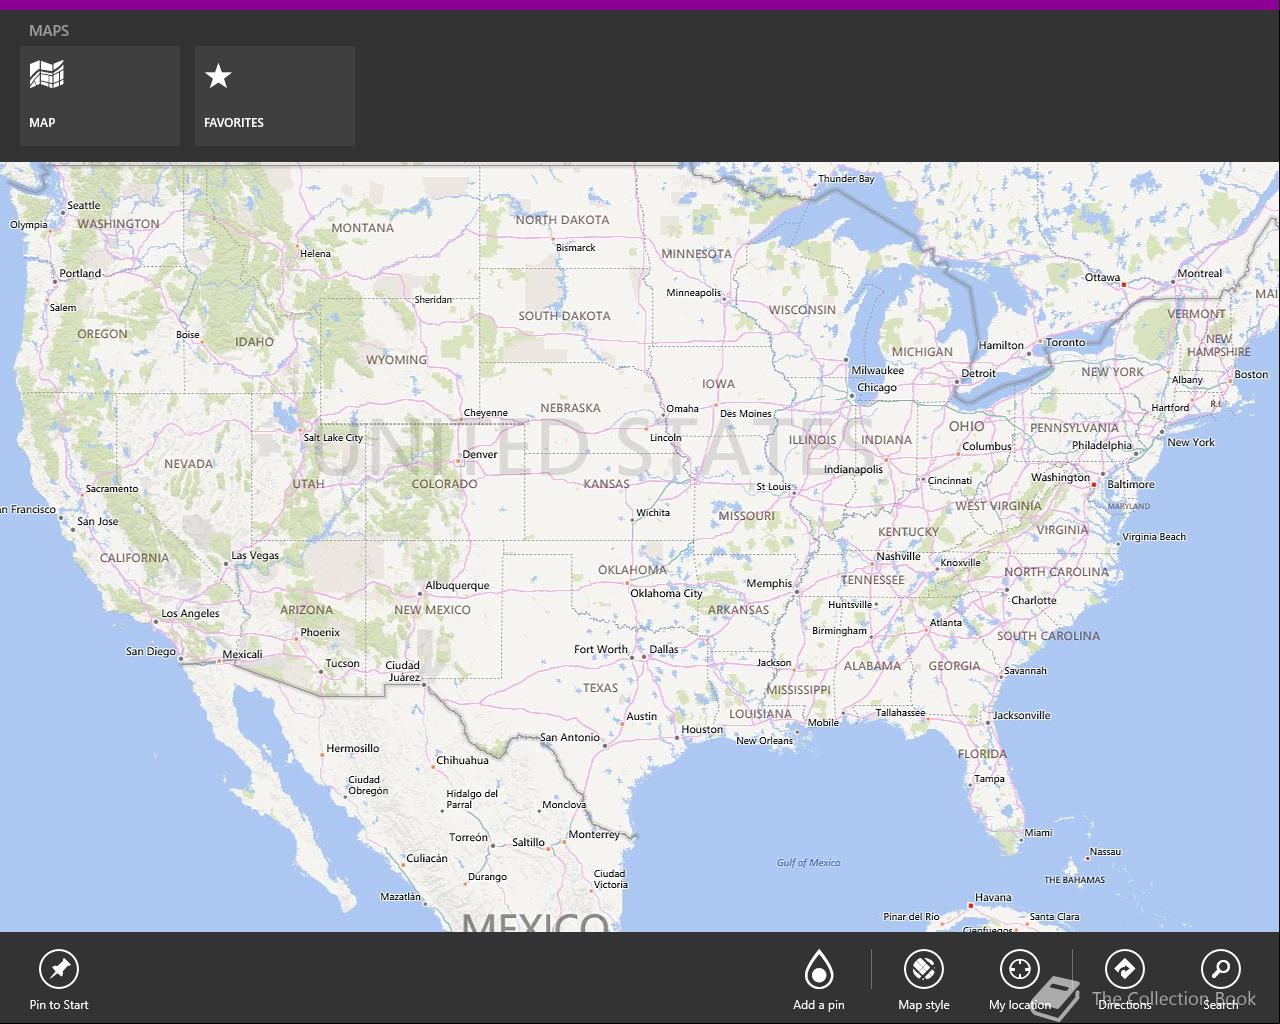Select the Salt Lake City label
The height and width of the screenshot is (1024, 1280).
(x=334, y=438)
